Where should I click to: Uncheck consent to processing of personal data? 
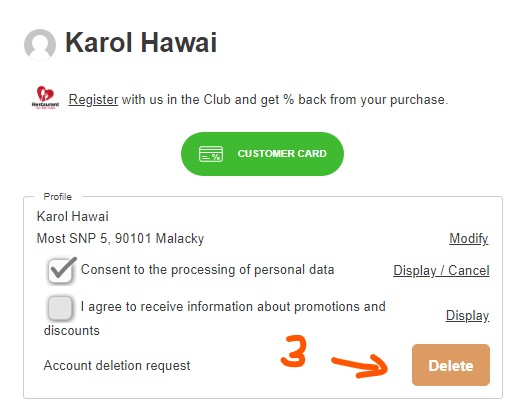click(x=61, y=270)
